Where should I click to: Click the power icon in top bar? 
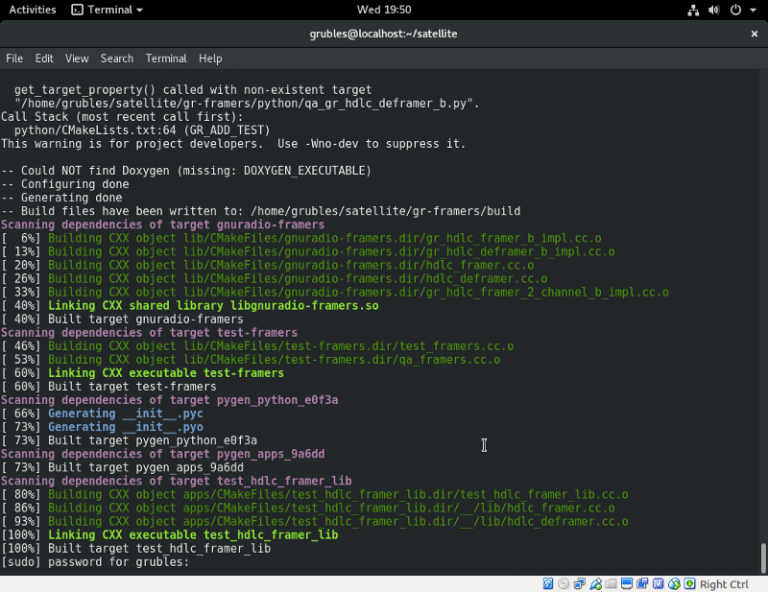tap(735, 10)
